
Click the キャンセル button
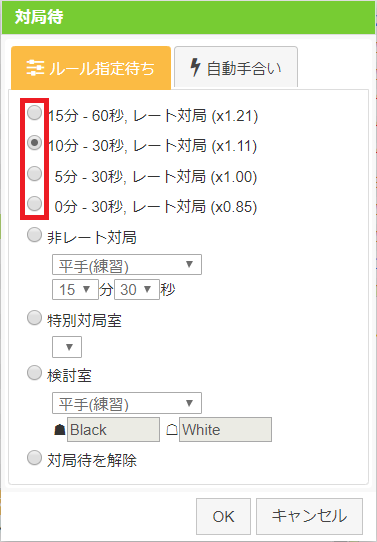(x=309, y=516)
